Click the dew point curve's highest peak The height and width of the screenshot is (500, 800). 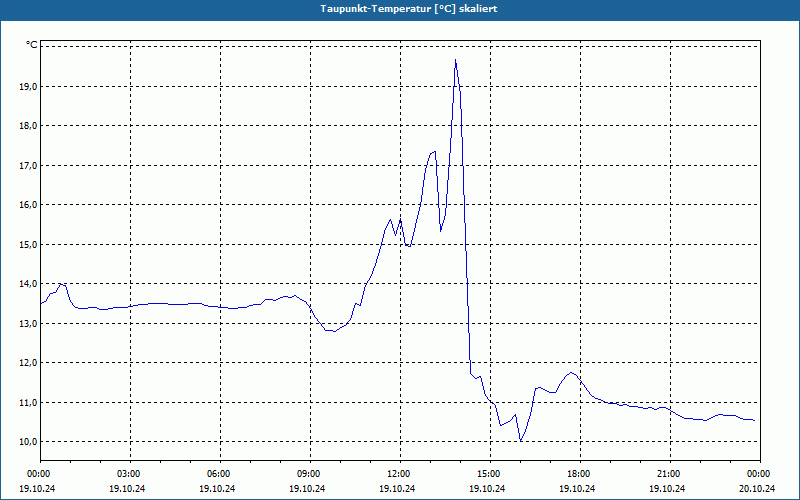[x=455, y=60]
